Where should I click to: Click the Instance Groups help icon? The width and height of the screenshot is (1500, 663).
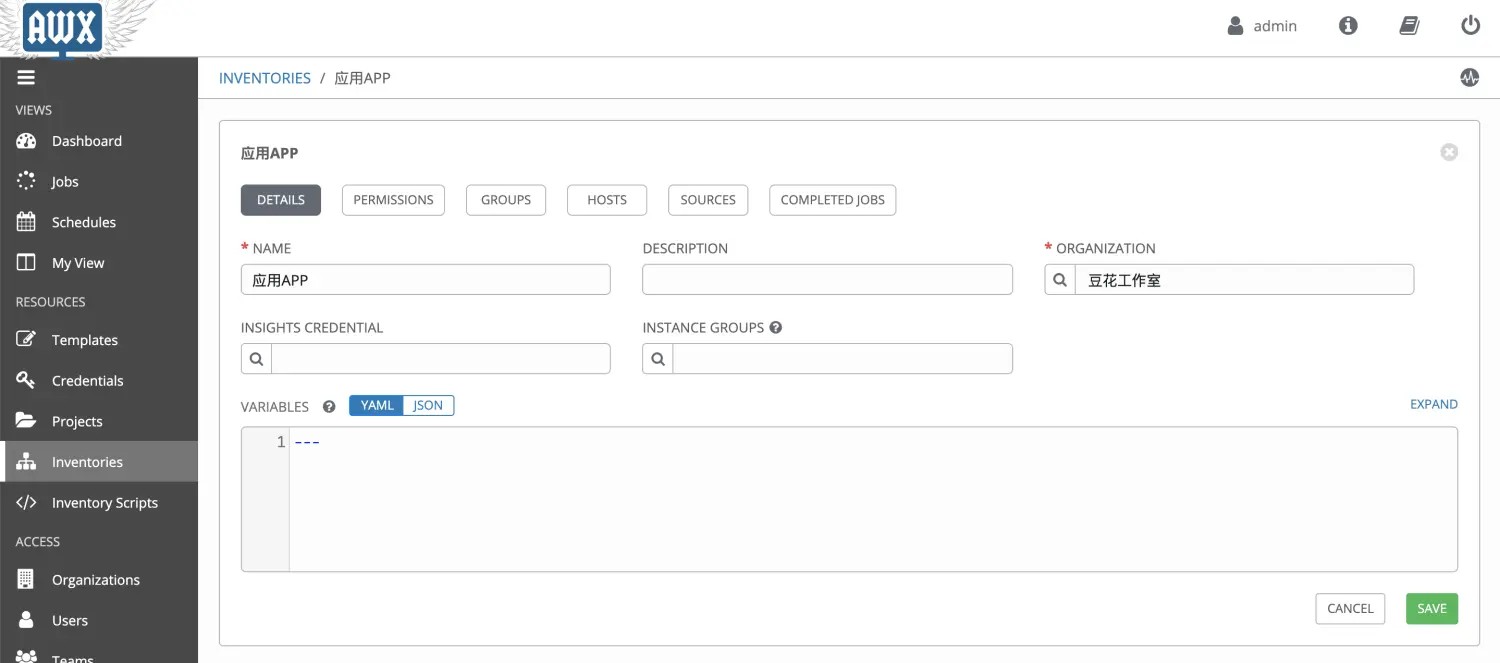click(x=776, y=327)
